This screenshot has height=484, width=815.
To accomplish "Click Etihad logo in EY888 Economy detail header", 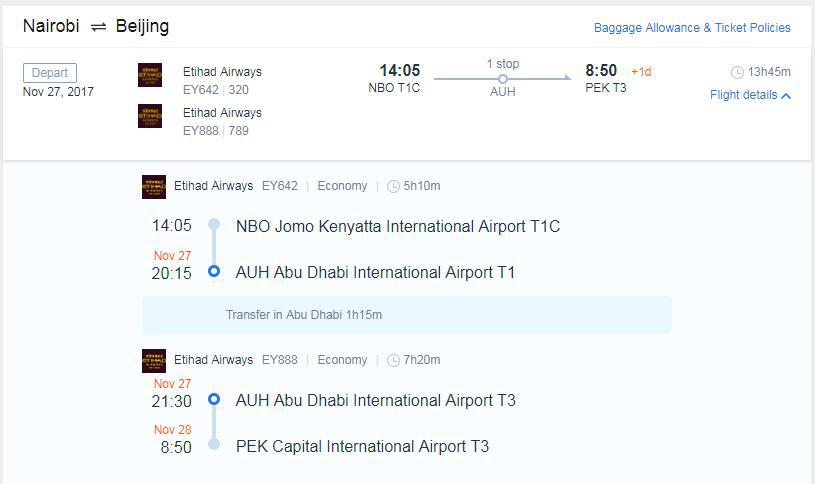I will 154,360.
